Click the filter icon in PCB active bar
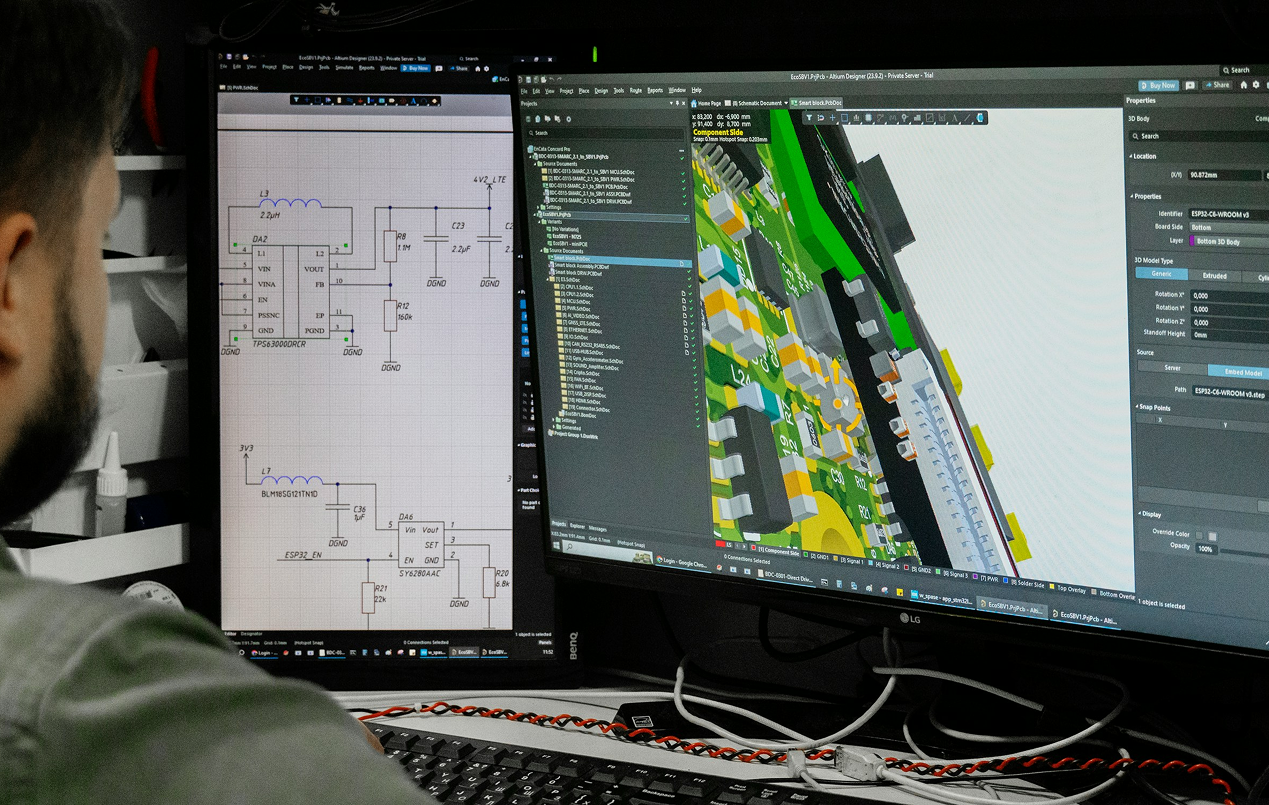 click(808, 118)
